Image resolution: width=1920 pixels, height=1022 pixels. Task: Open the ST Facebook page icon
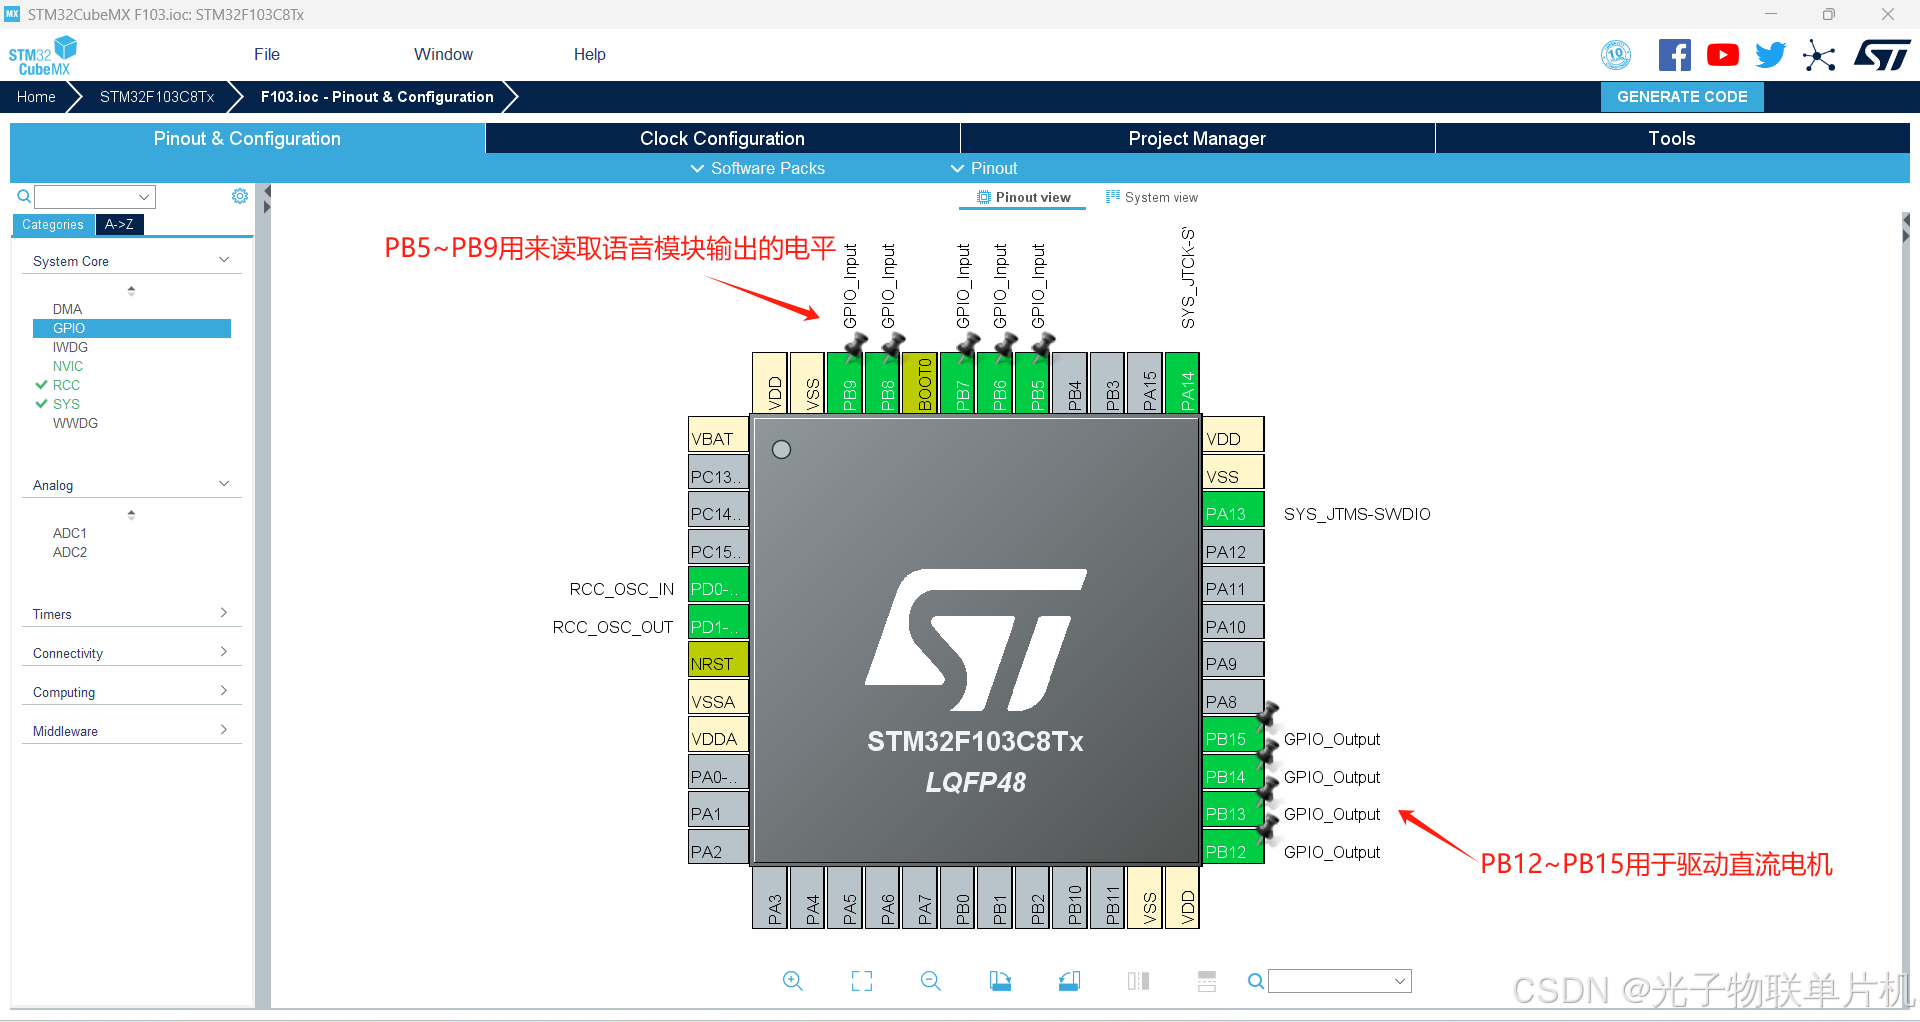(x=1675, y=55)
